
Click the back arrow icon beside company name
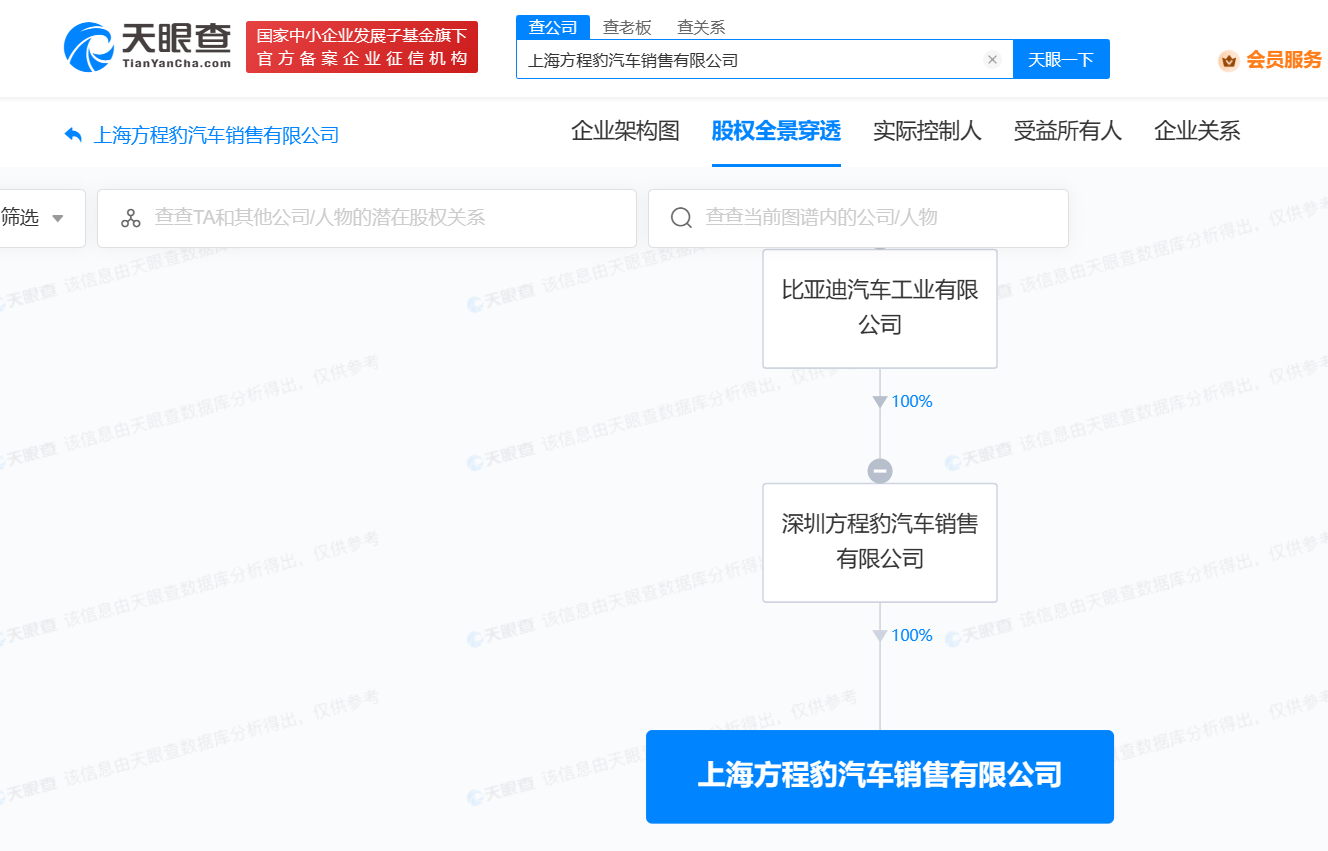[73, 135]
